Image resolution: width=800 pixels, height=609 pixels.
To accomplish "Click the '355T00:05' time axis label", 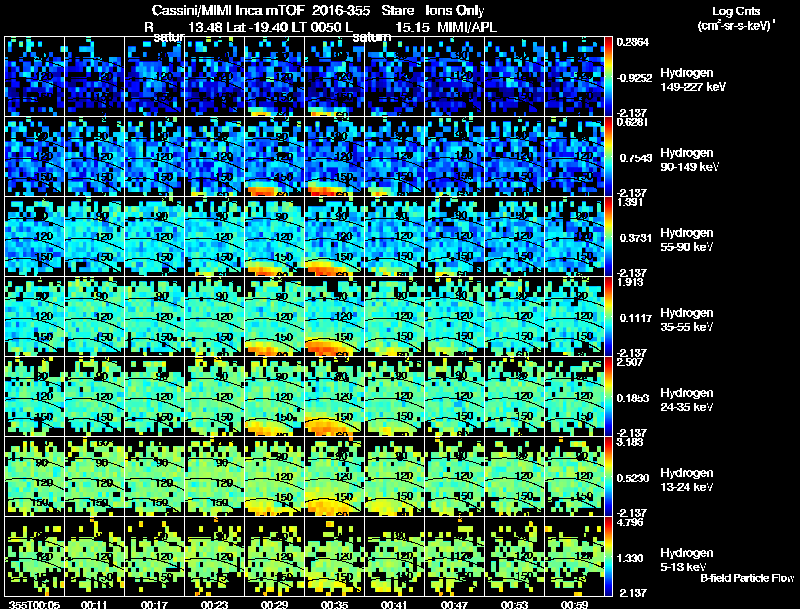I will [34, 604].
